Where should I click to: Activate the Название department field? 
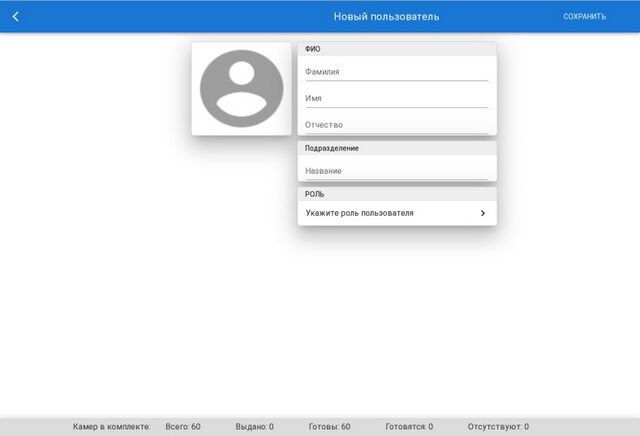tap(396, 171)
